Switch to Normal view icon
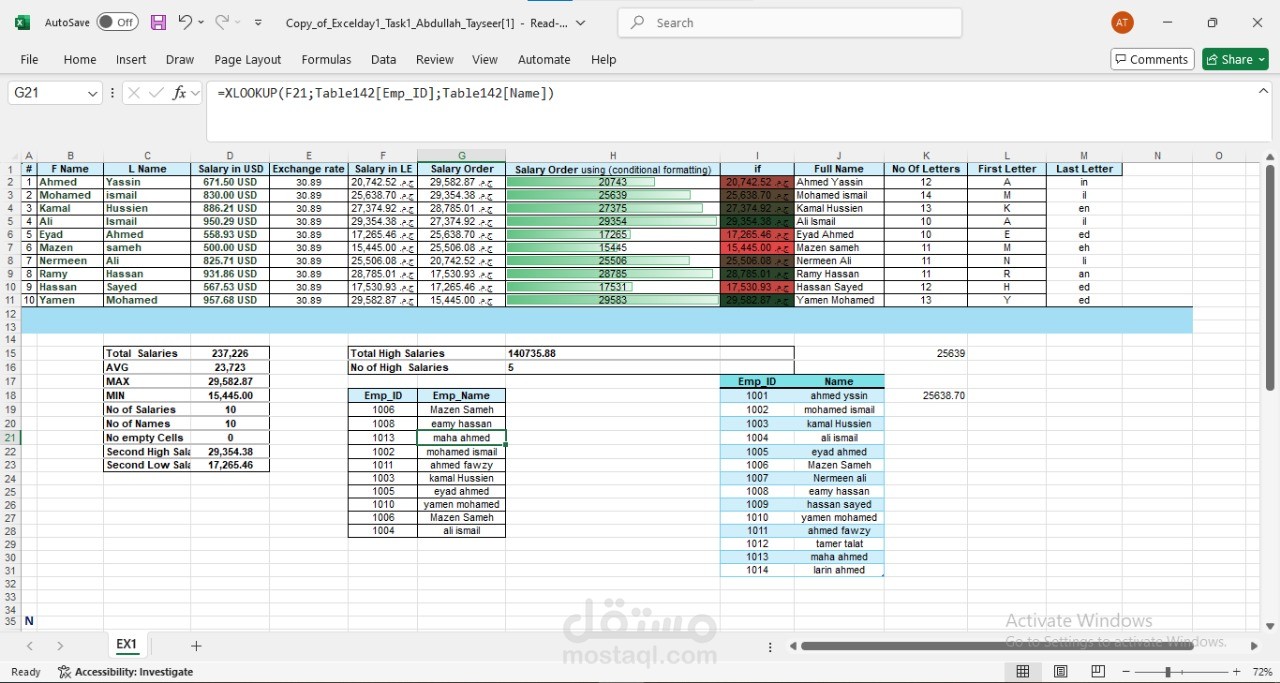 point(1023,672)
